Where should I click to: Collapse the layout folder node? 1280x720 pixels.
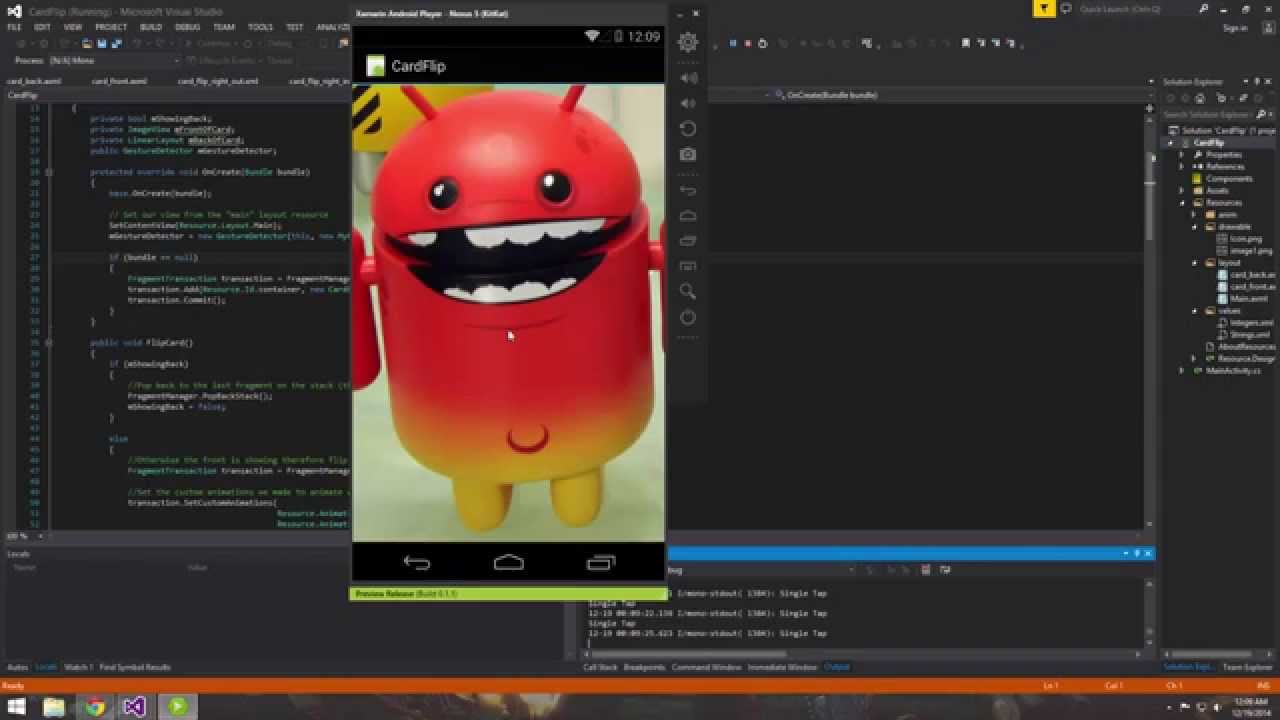point(1194,263)
